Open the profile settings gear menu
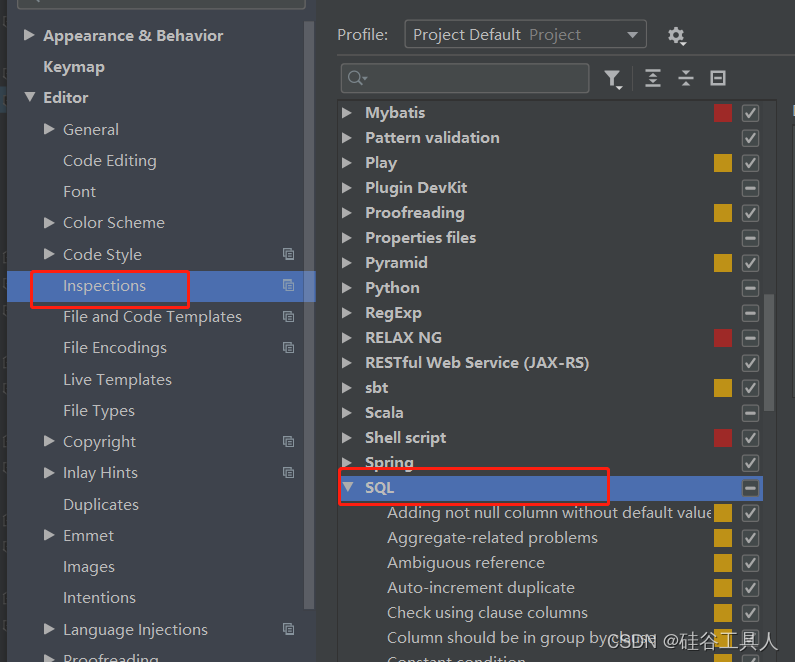This screenshot has height=662, width=795. pyautogui.click(x=676, y=35)
